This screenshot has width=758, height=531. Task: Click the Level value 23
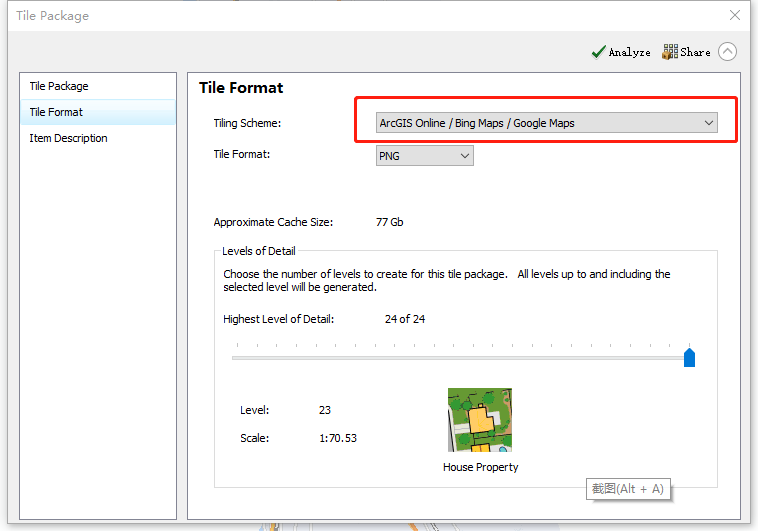(x=324, y=410)
